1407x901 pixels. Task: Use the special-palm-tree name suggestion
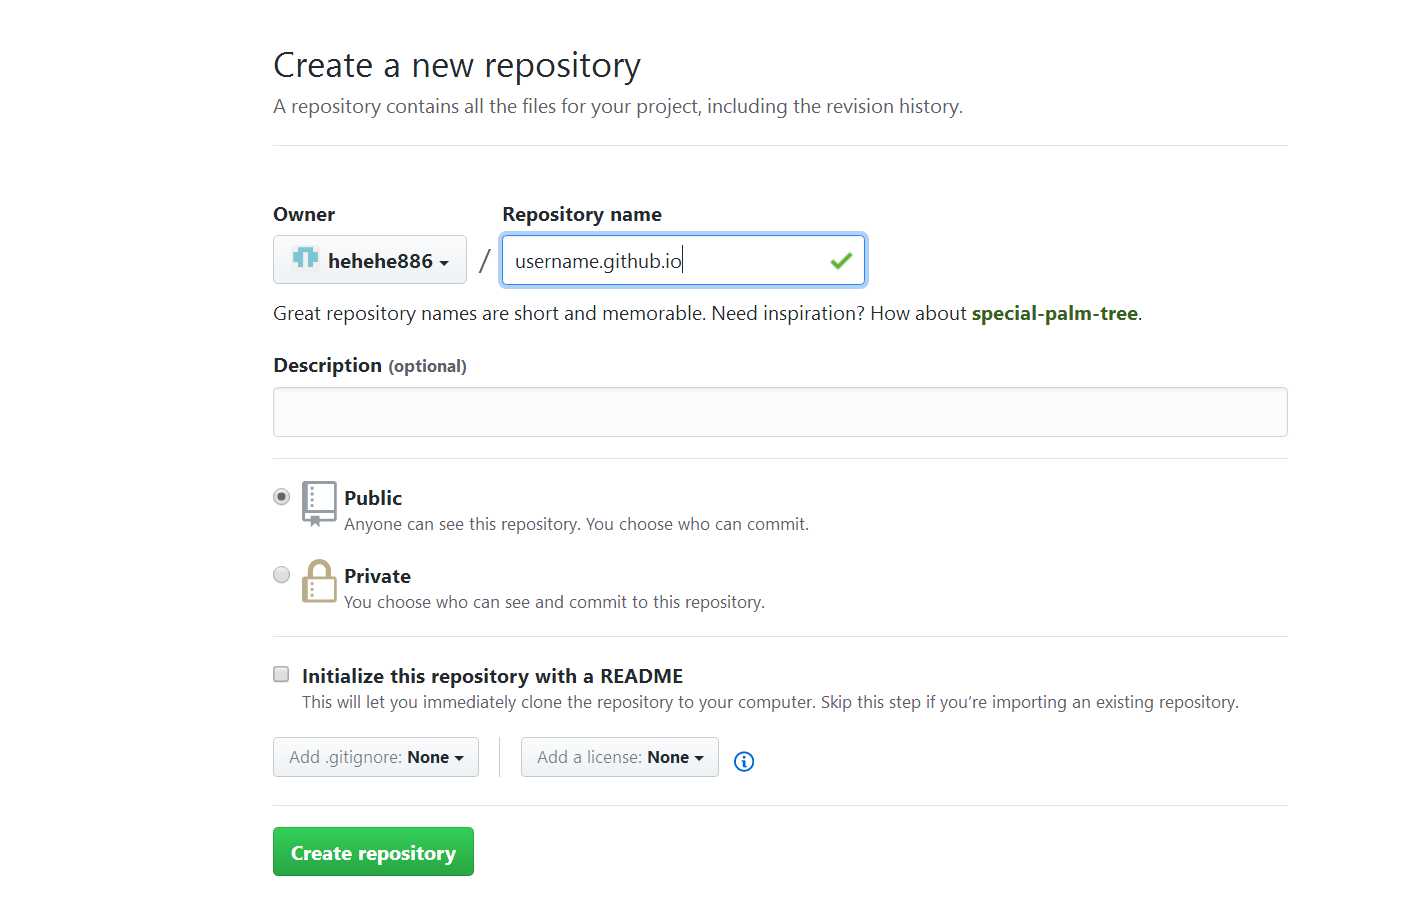(x=1055, y=313)
